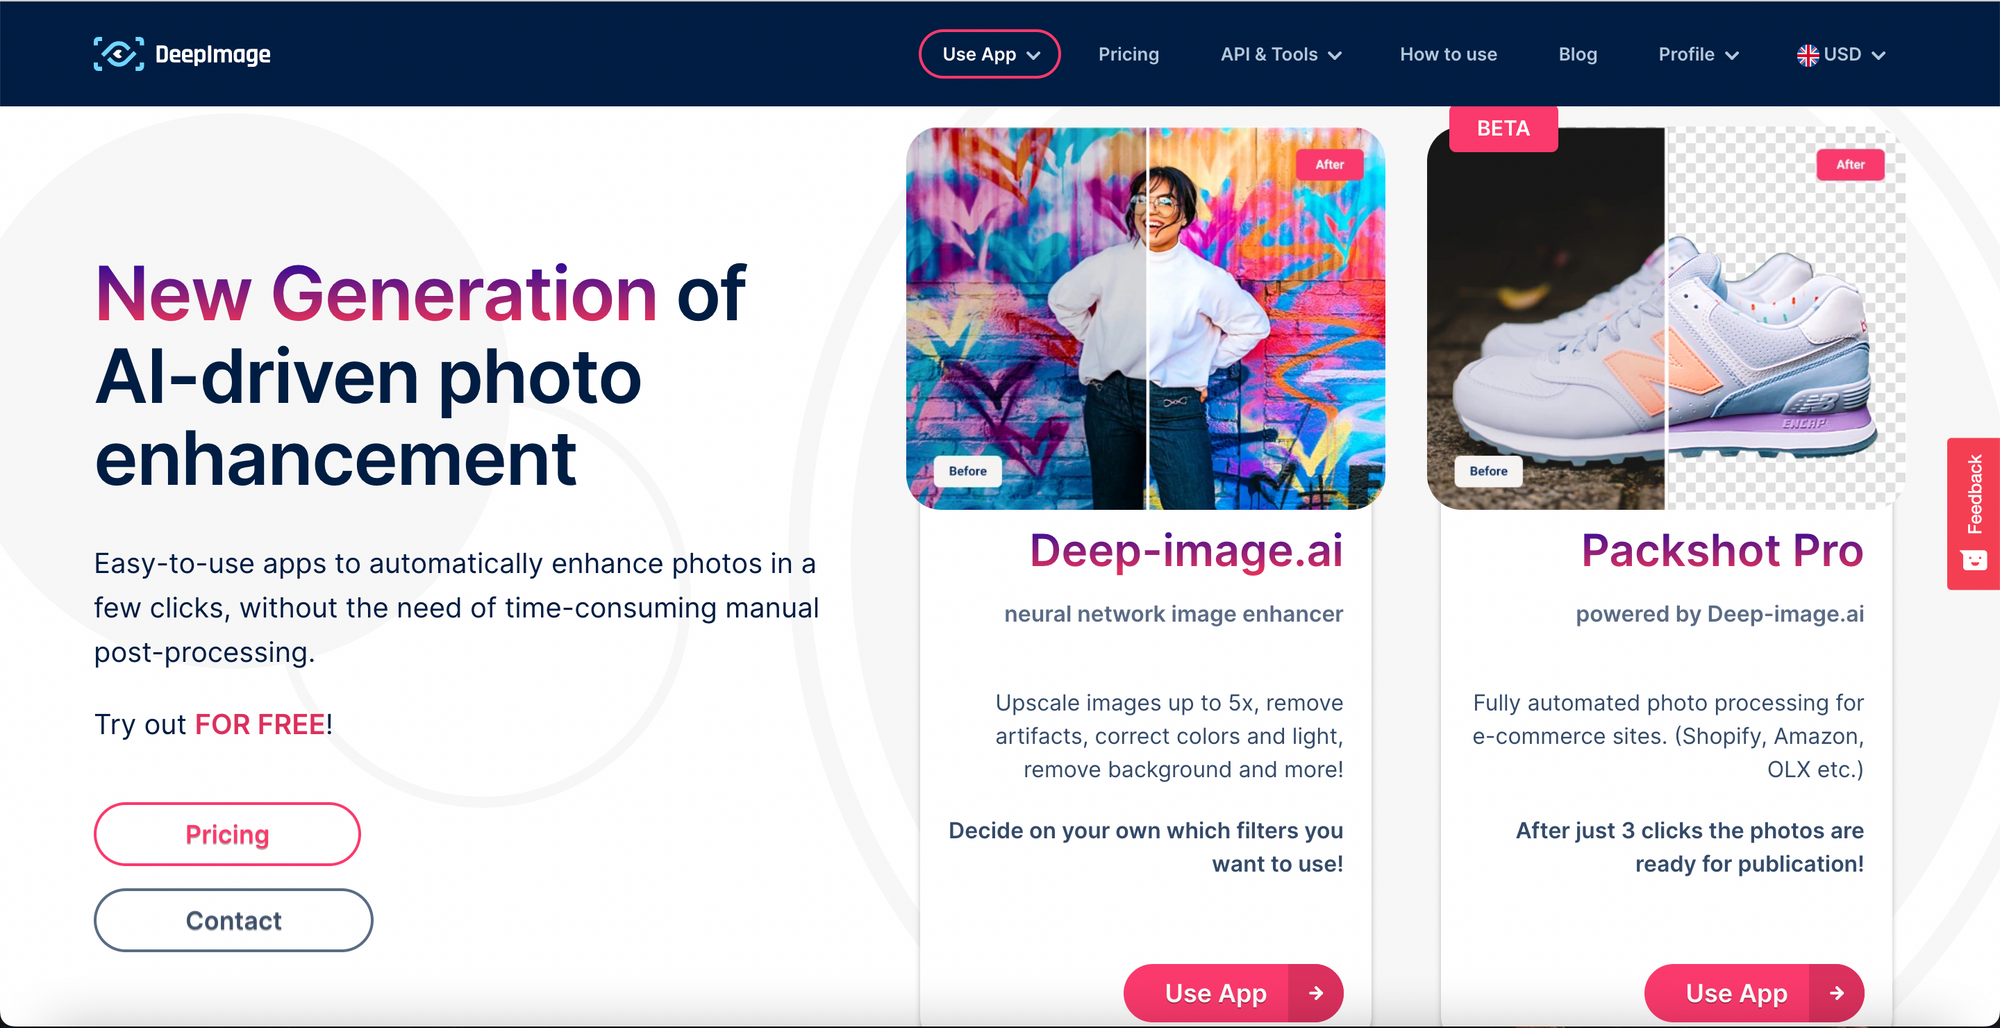The width and height of the screenshot is (2000, 1028).
Task: Open the Profile dropdown chevron
Action: point(1732,56)
